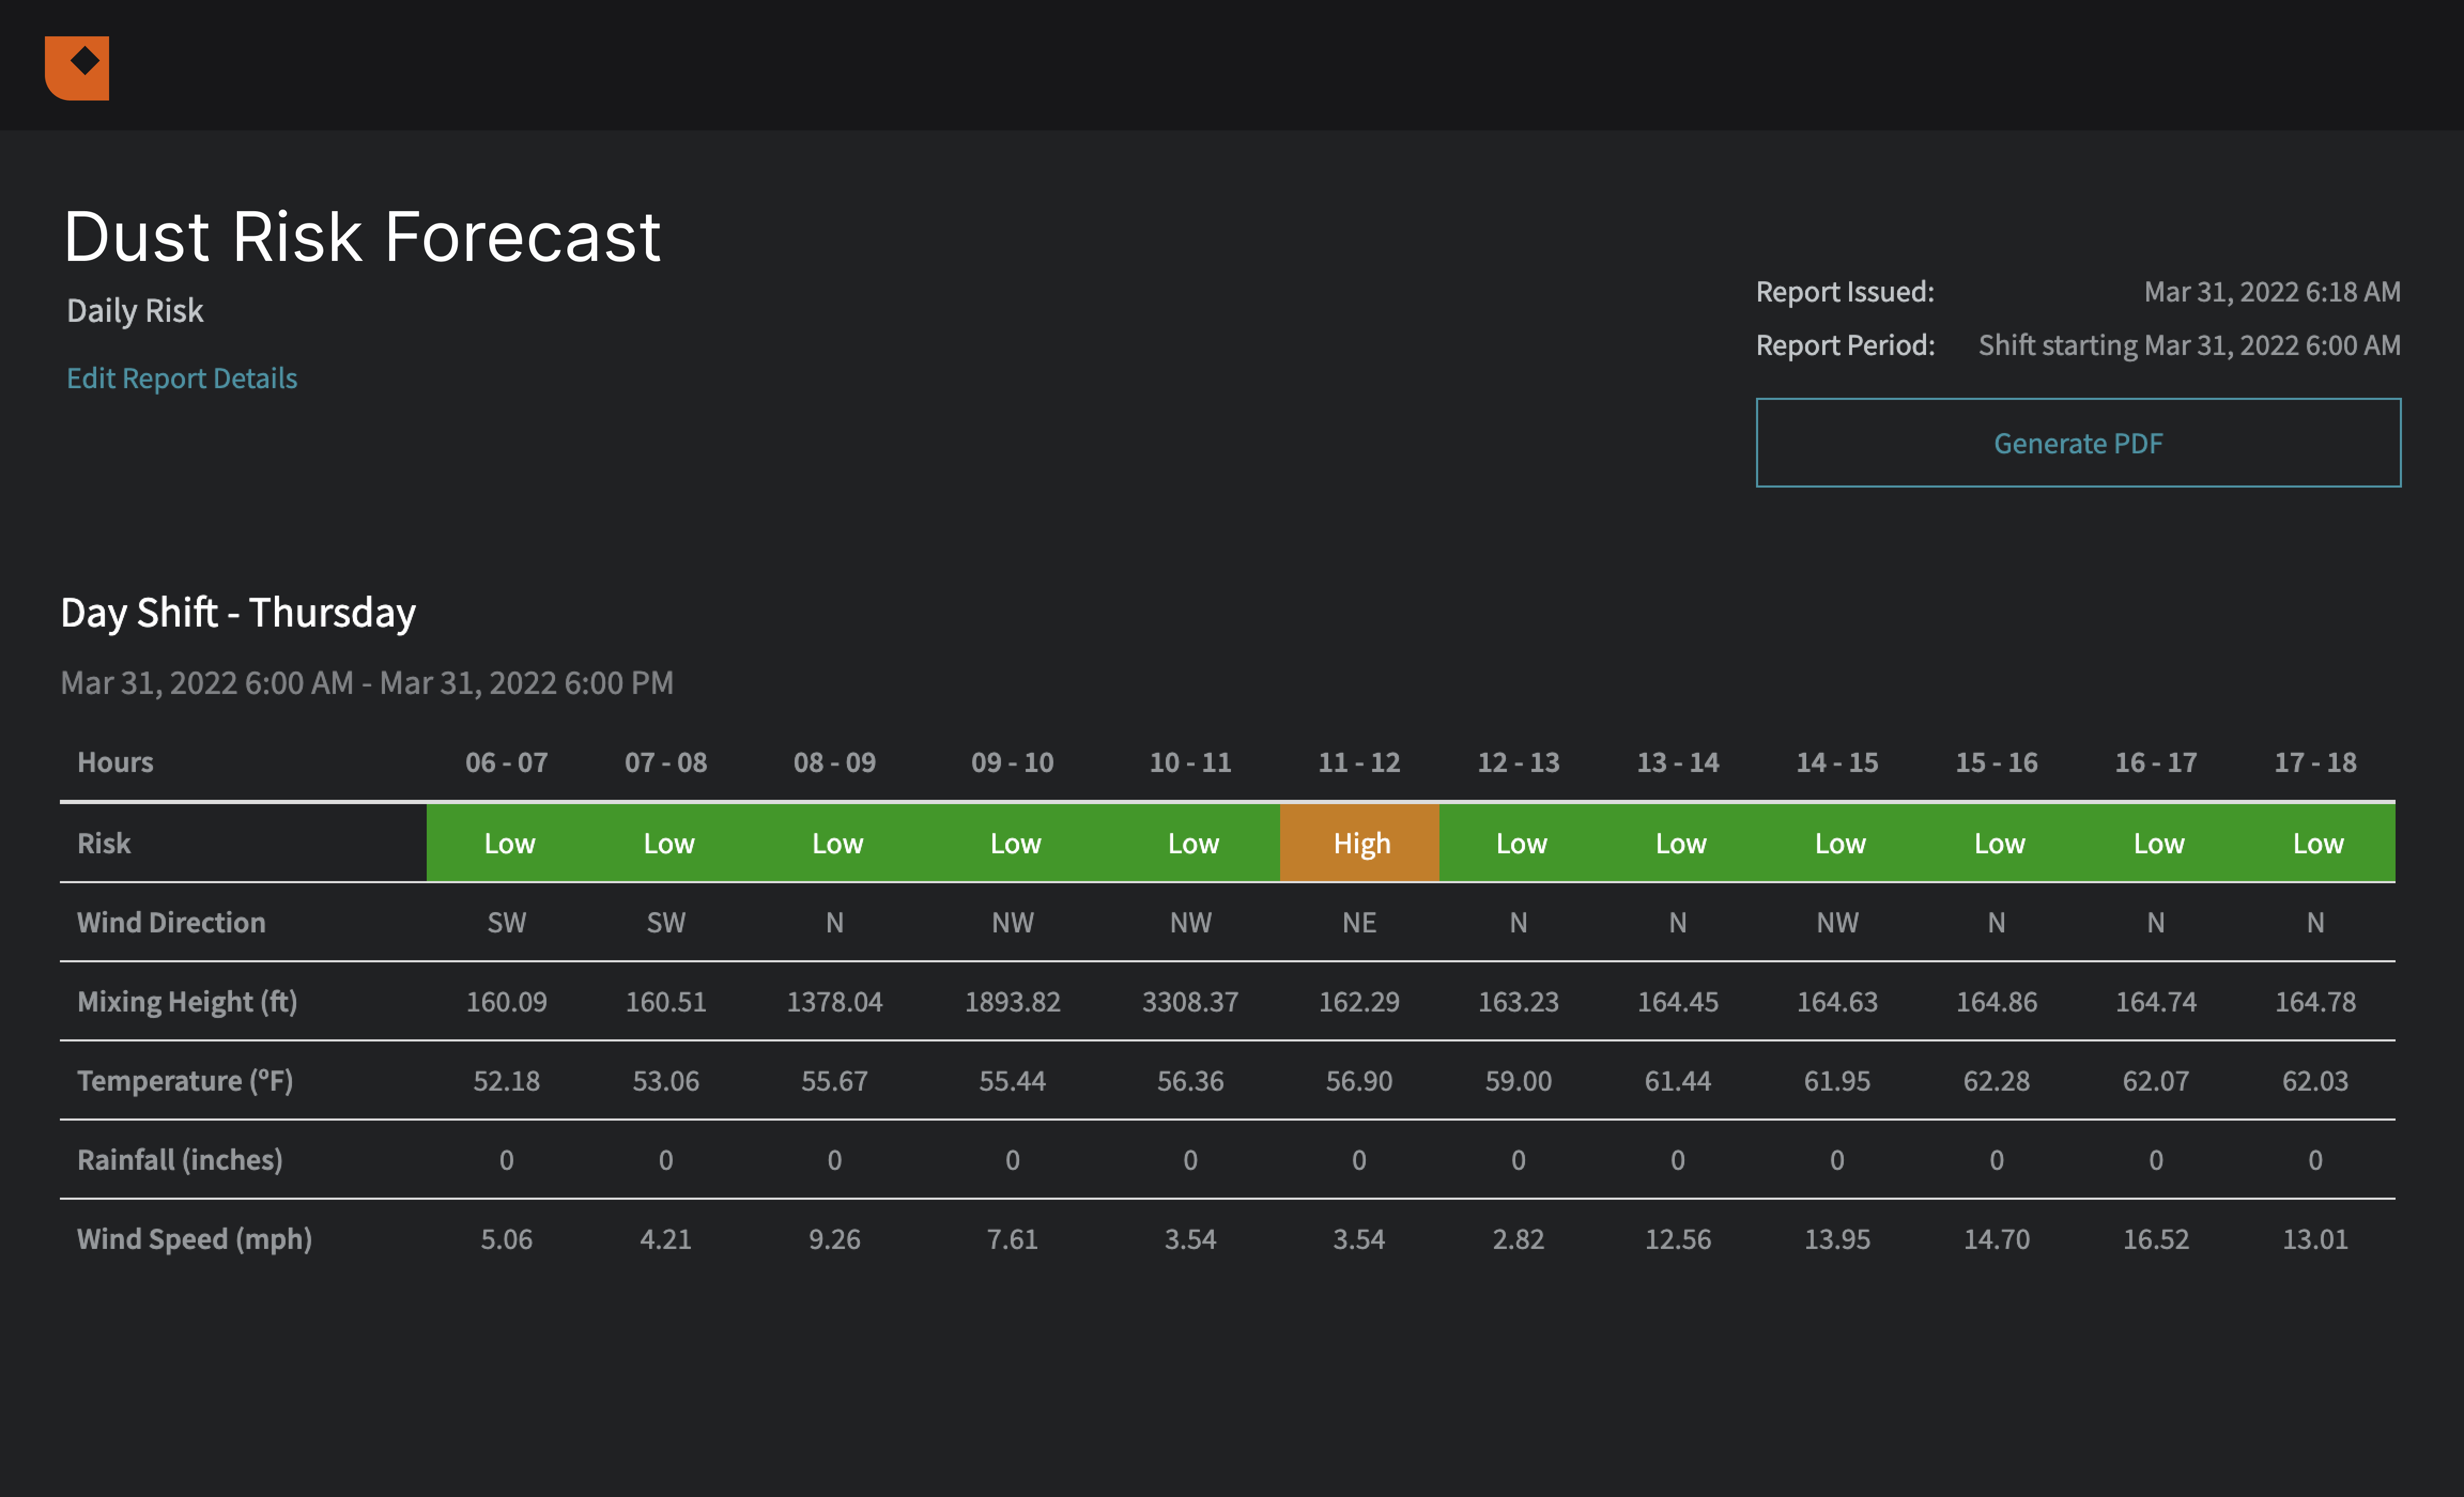Screen dimensions: 2464x1497
Task: Click the Temperature (°F) row label
Action: (185, 1080)
